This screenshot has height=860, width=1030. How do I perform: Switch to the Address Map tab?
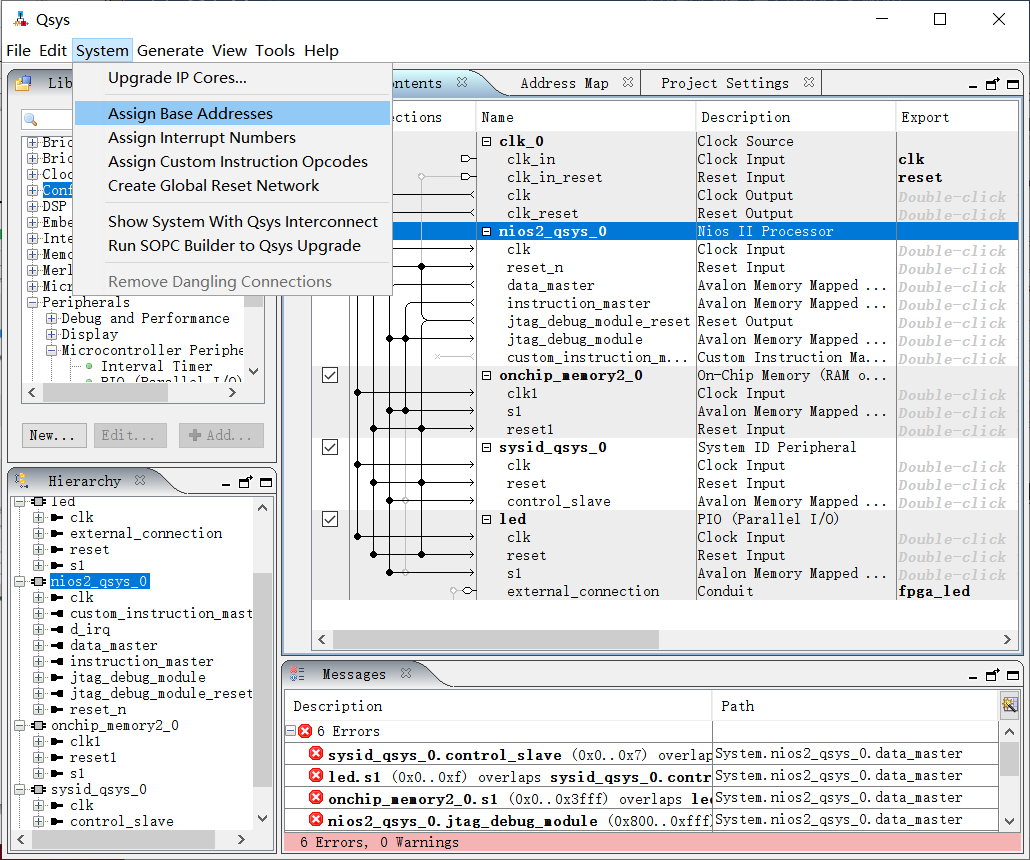click(564, 83)
